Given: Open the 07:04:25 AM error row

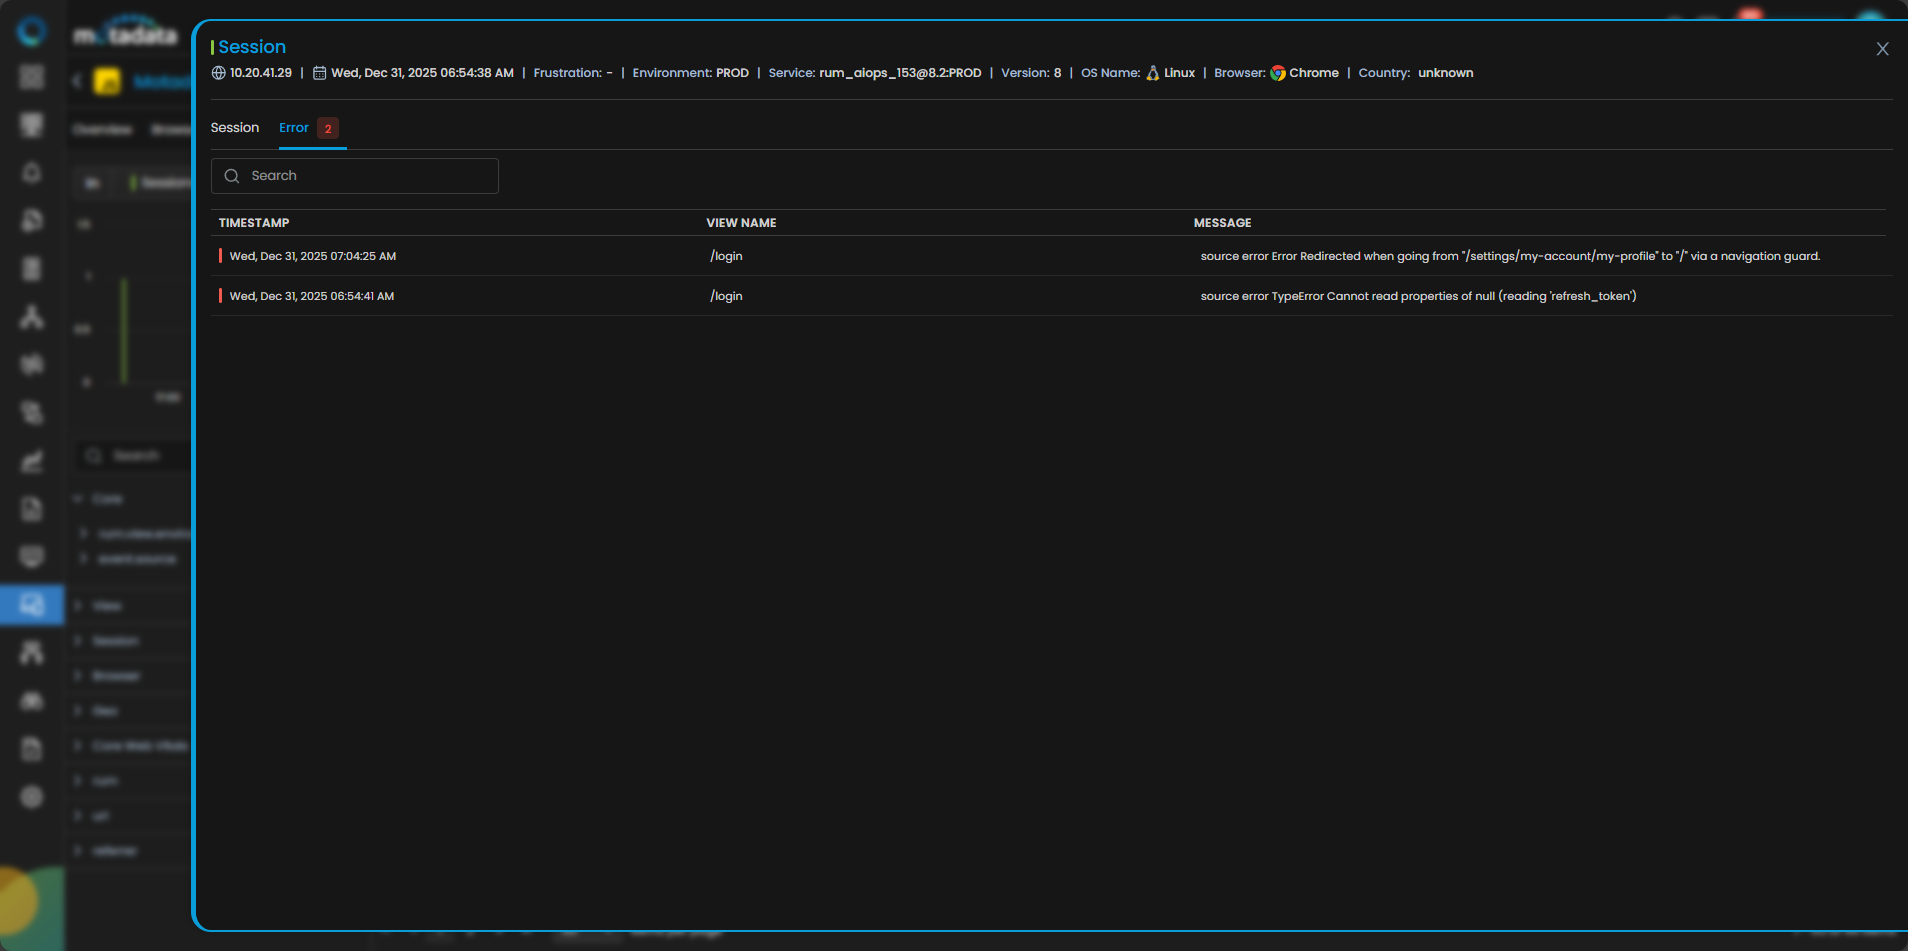Looking at the screenshot, I should [313, 256].
